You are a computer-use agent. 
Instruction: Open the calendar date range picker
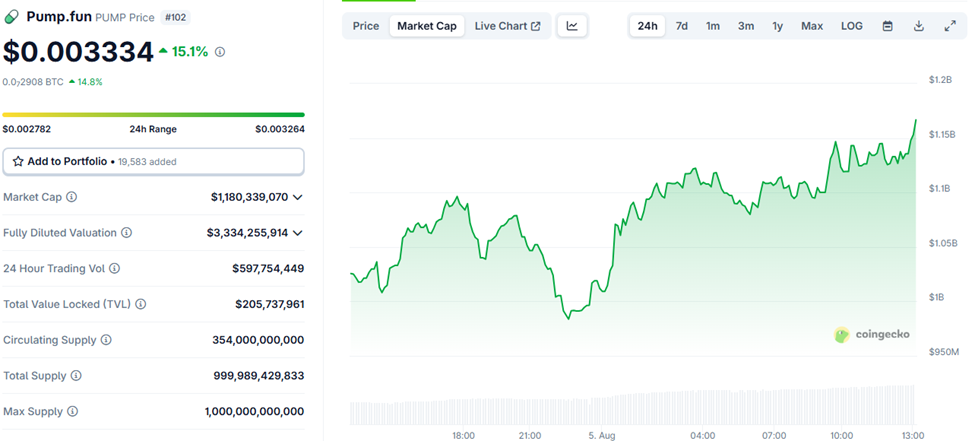(887, 26)
